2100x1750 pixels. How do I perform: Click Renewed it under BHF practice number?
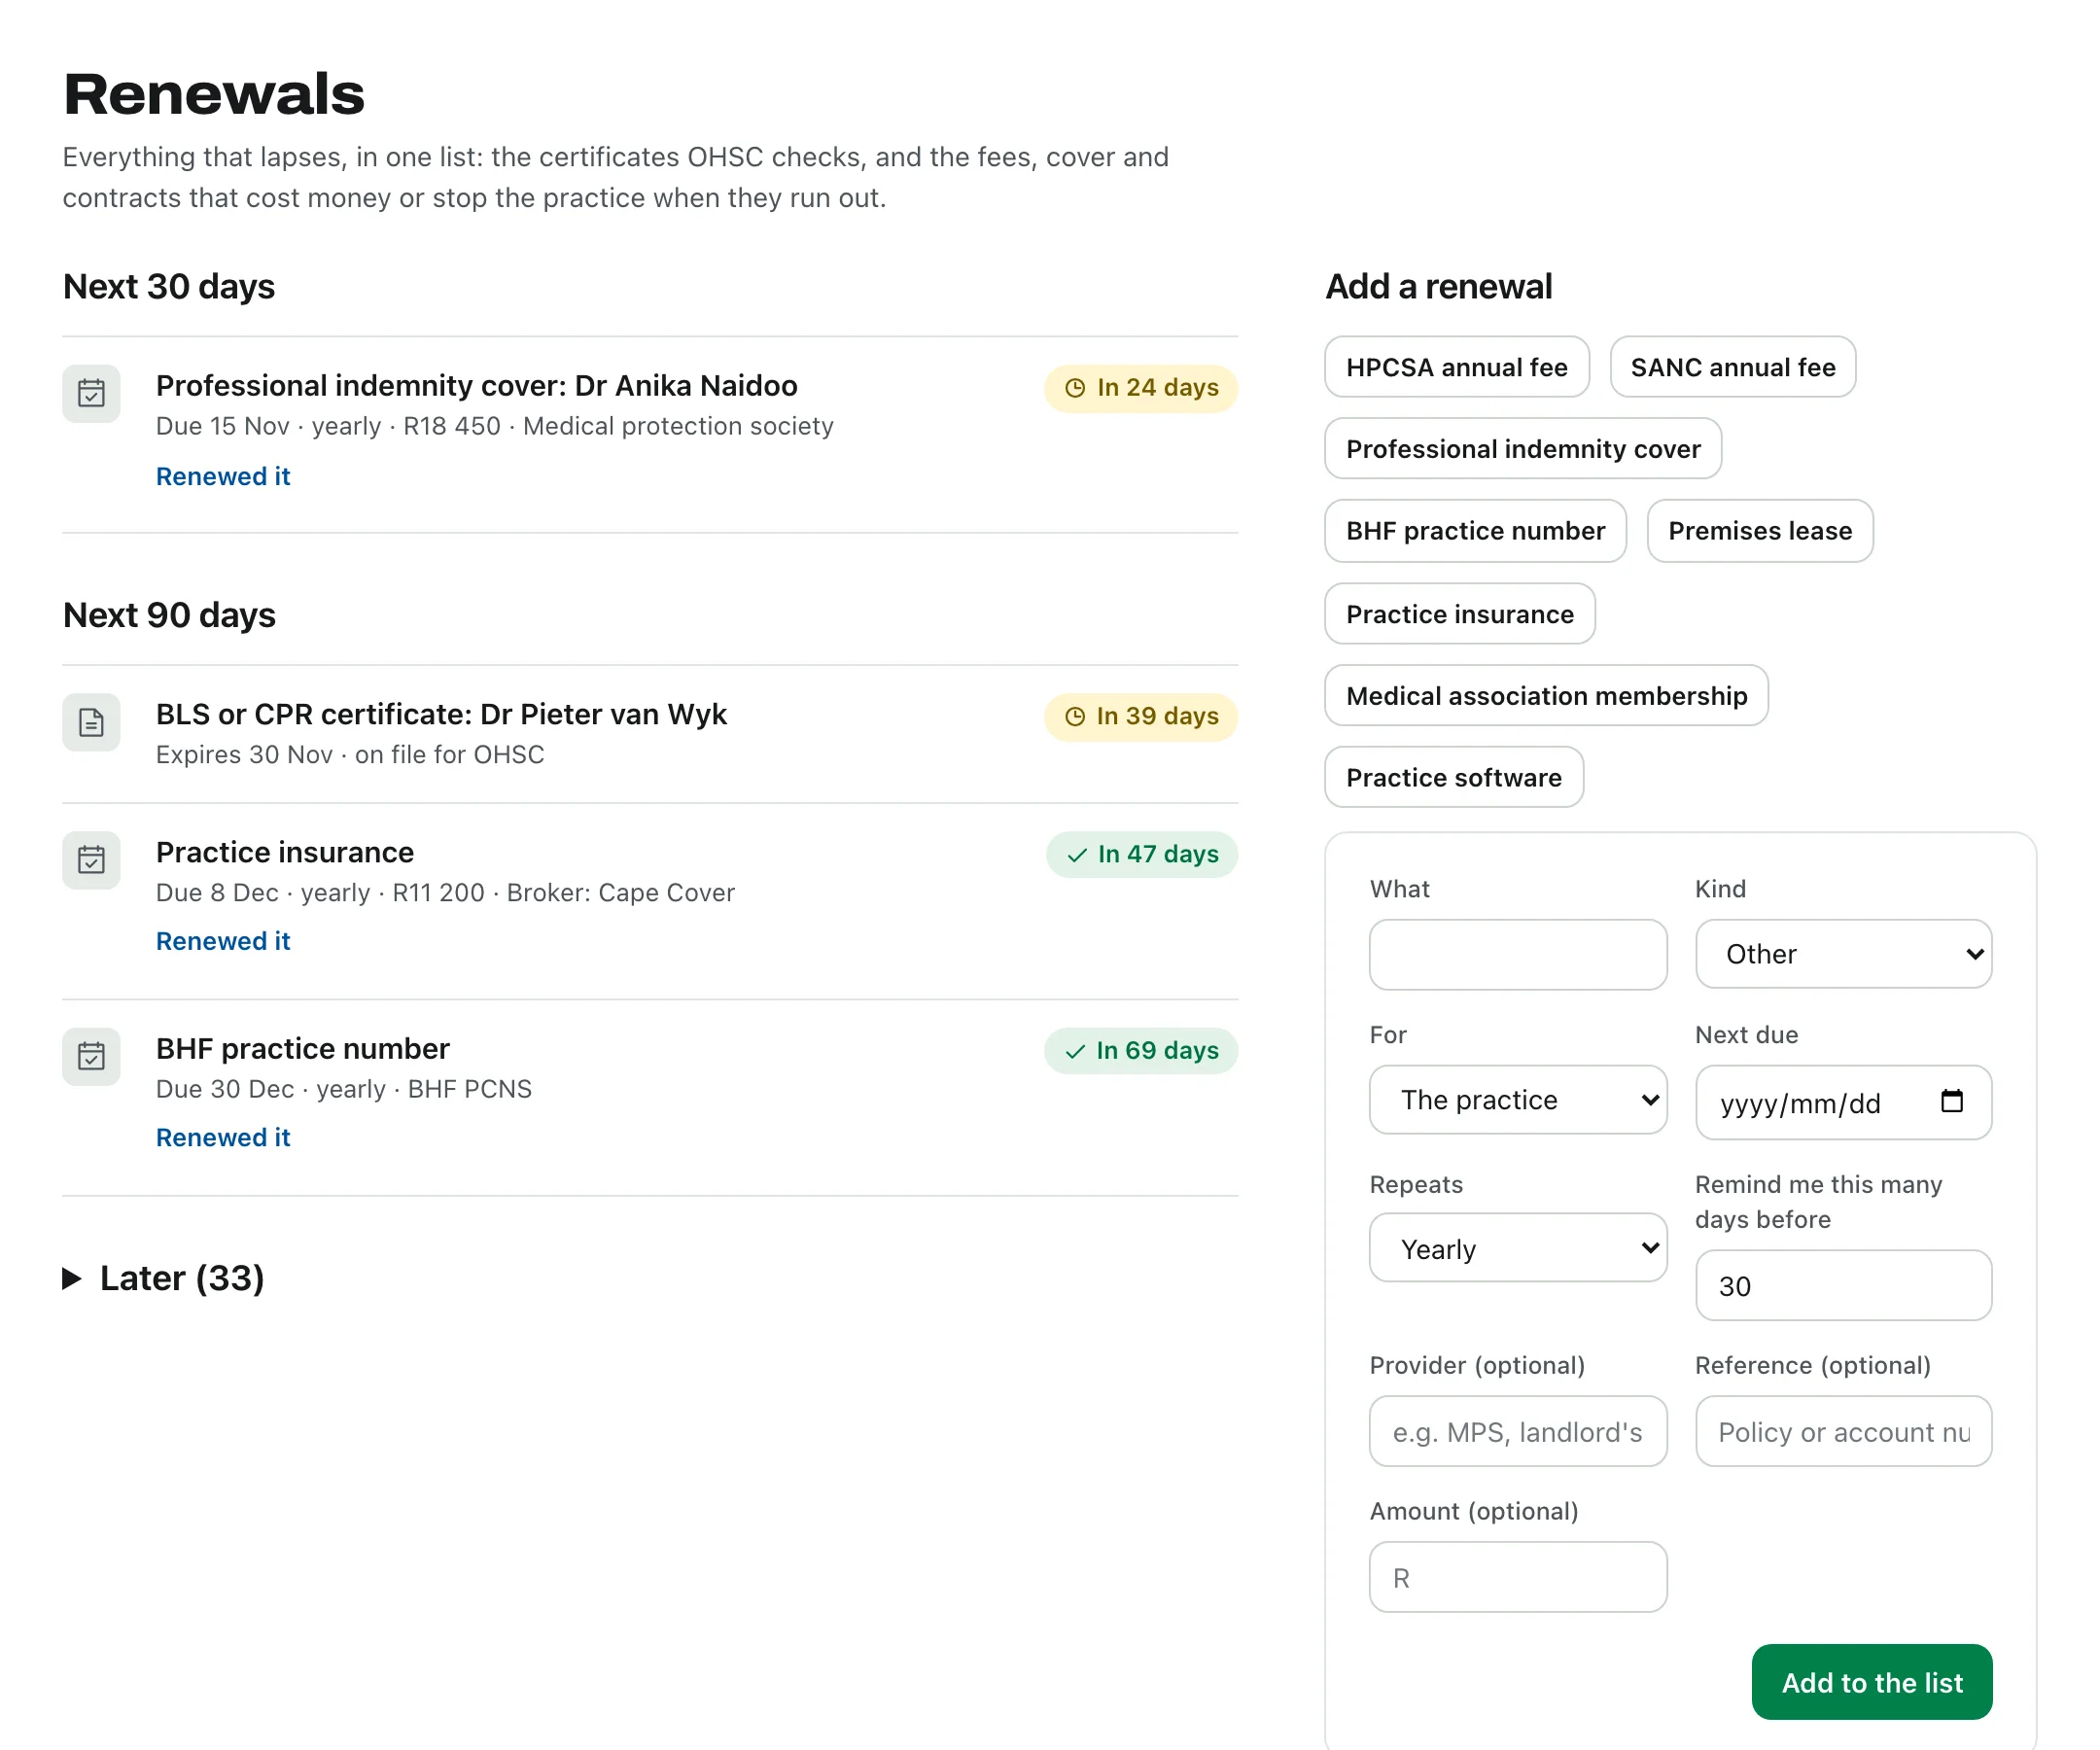223,1138
